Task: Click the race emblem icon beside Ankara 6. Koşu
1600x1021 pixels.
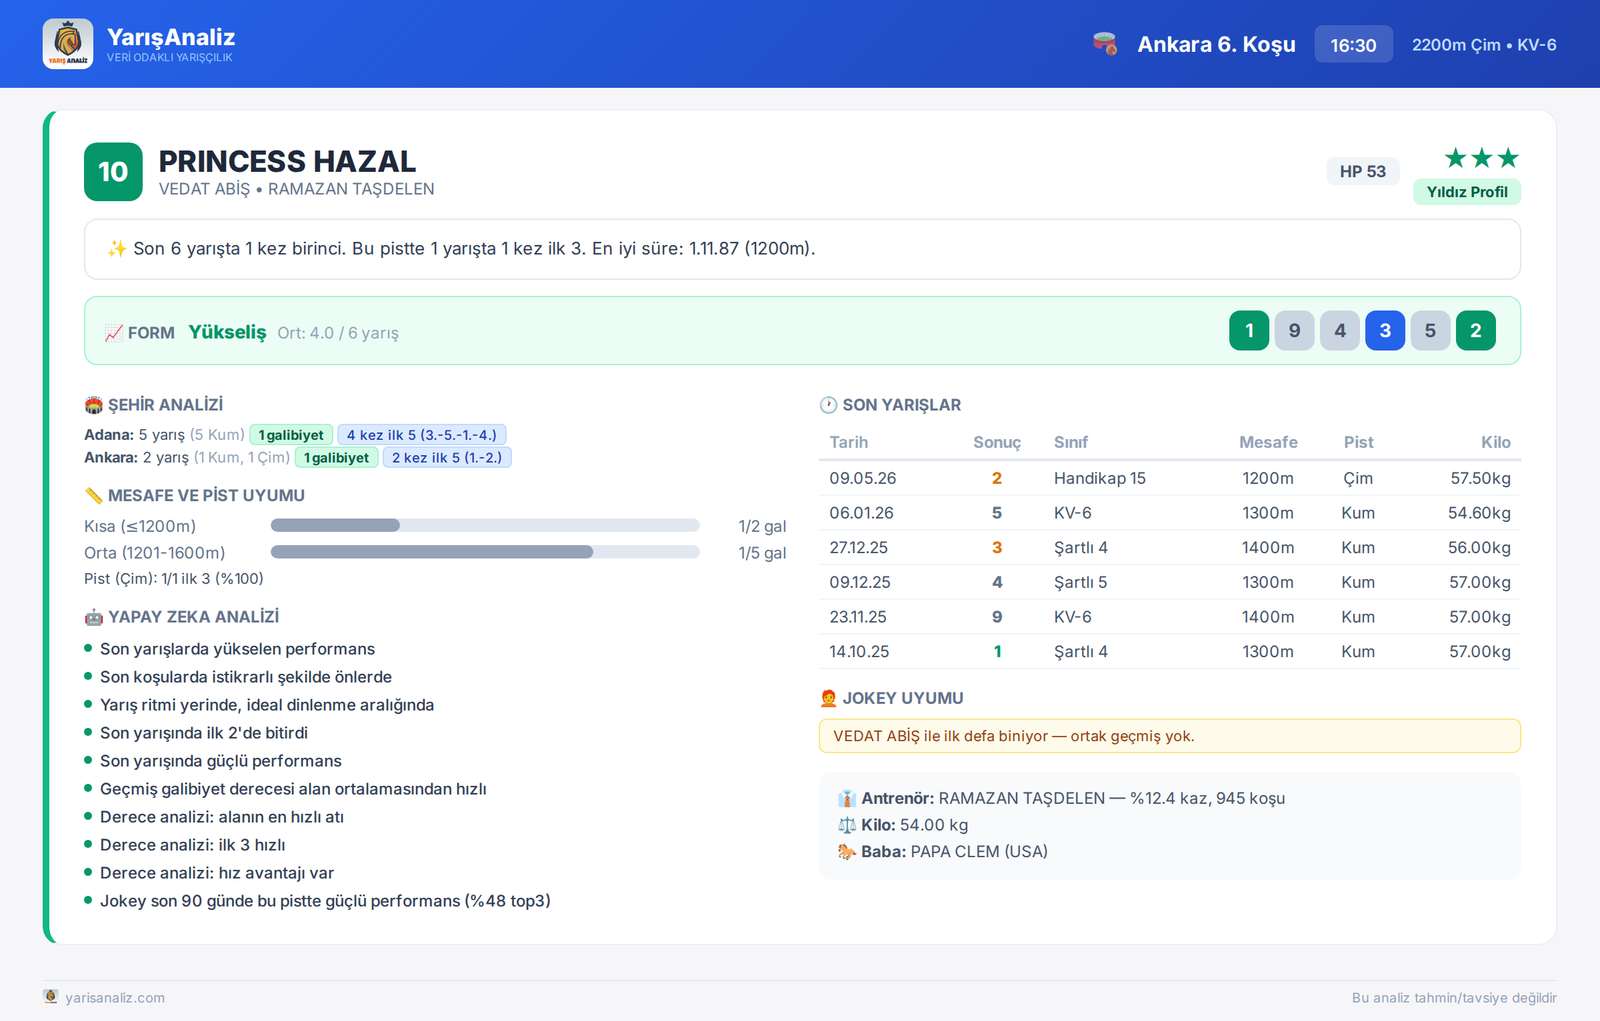Action: click(1105, 44)
